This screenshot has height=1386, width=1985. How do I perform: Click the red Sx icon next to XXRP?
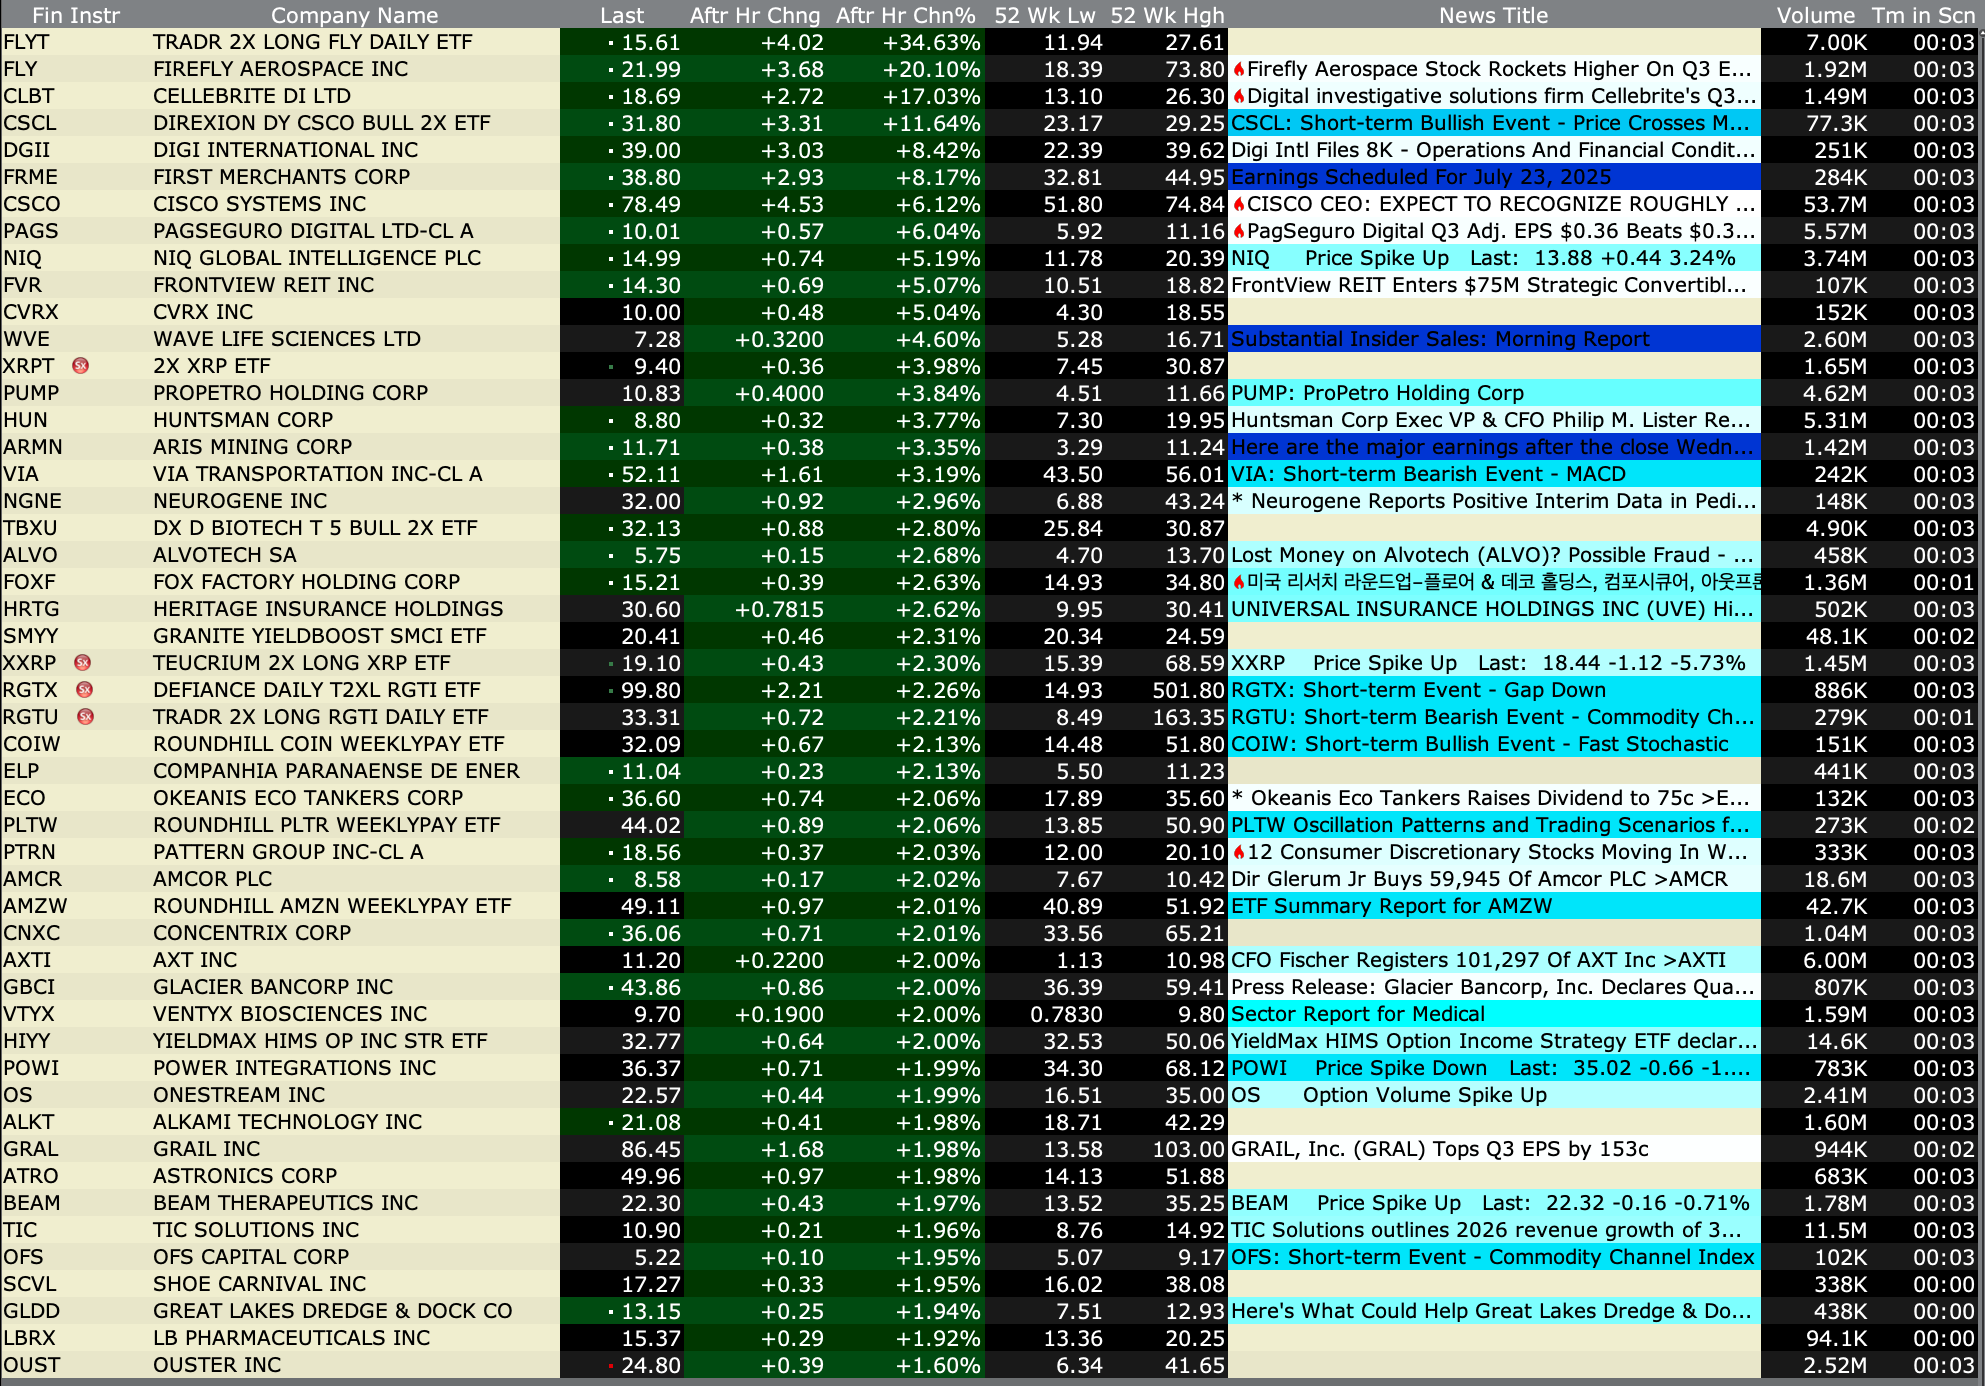(x=83, y=663)
